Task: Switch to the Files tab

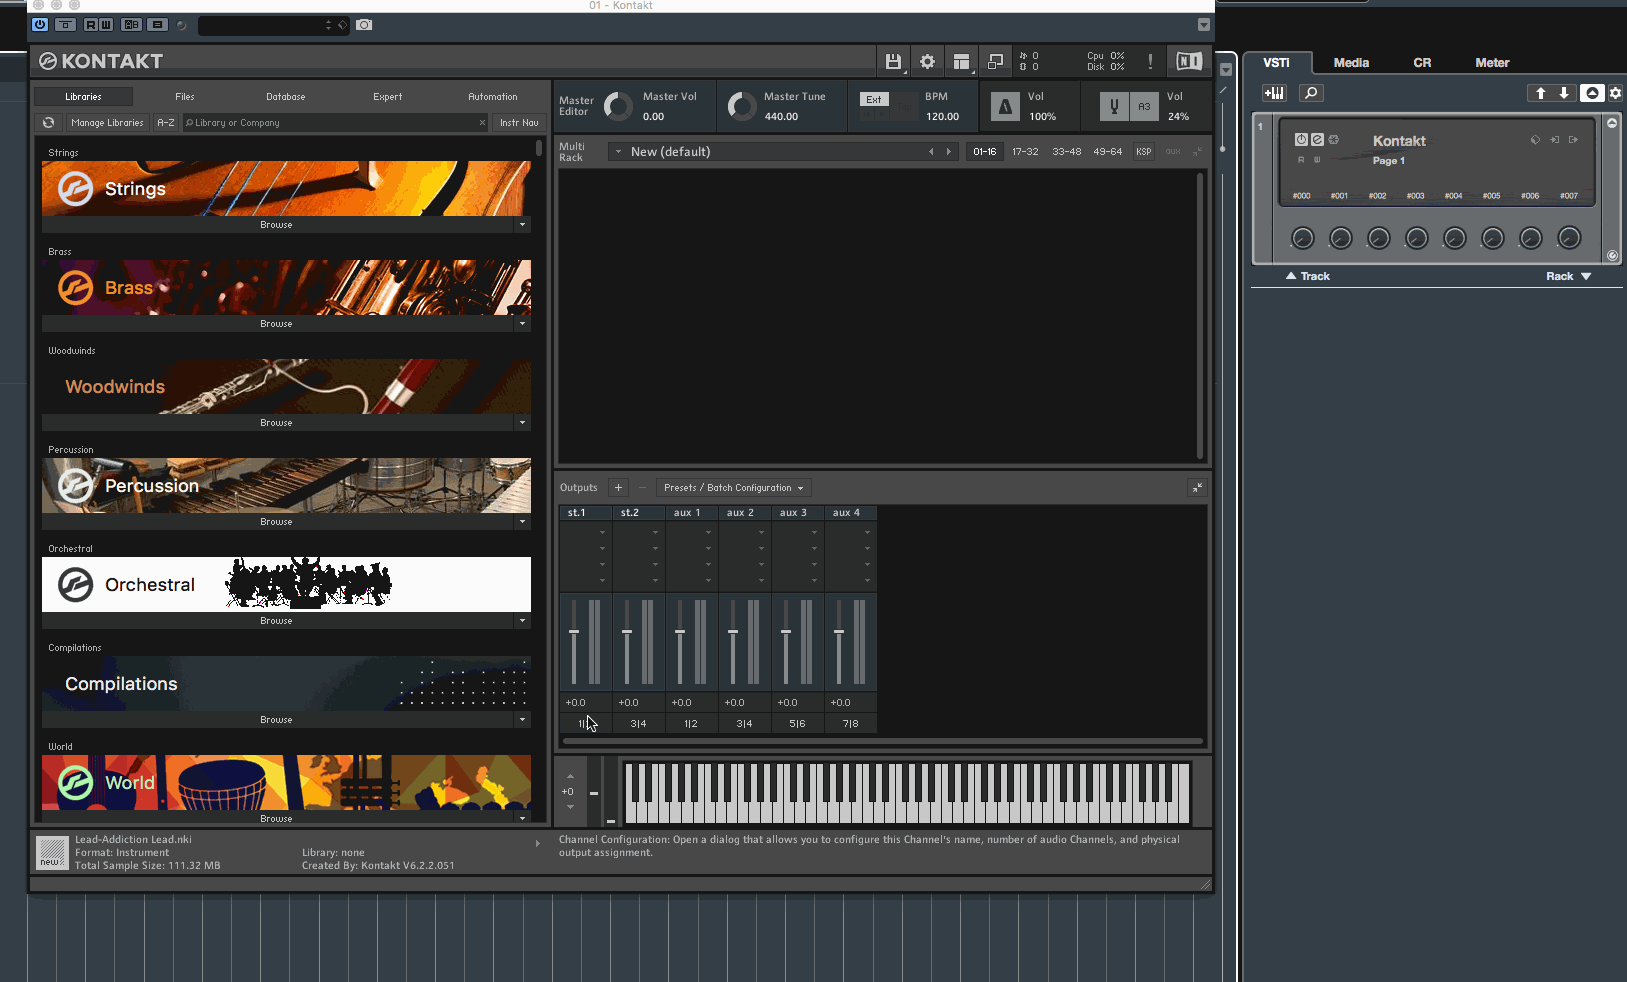Action: click(x=185, y=97)
